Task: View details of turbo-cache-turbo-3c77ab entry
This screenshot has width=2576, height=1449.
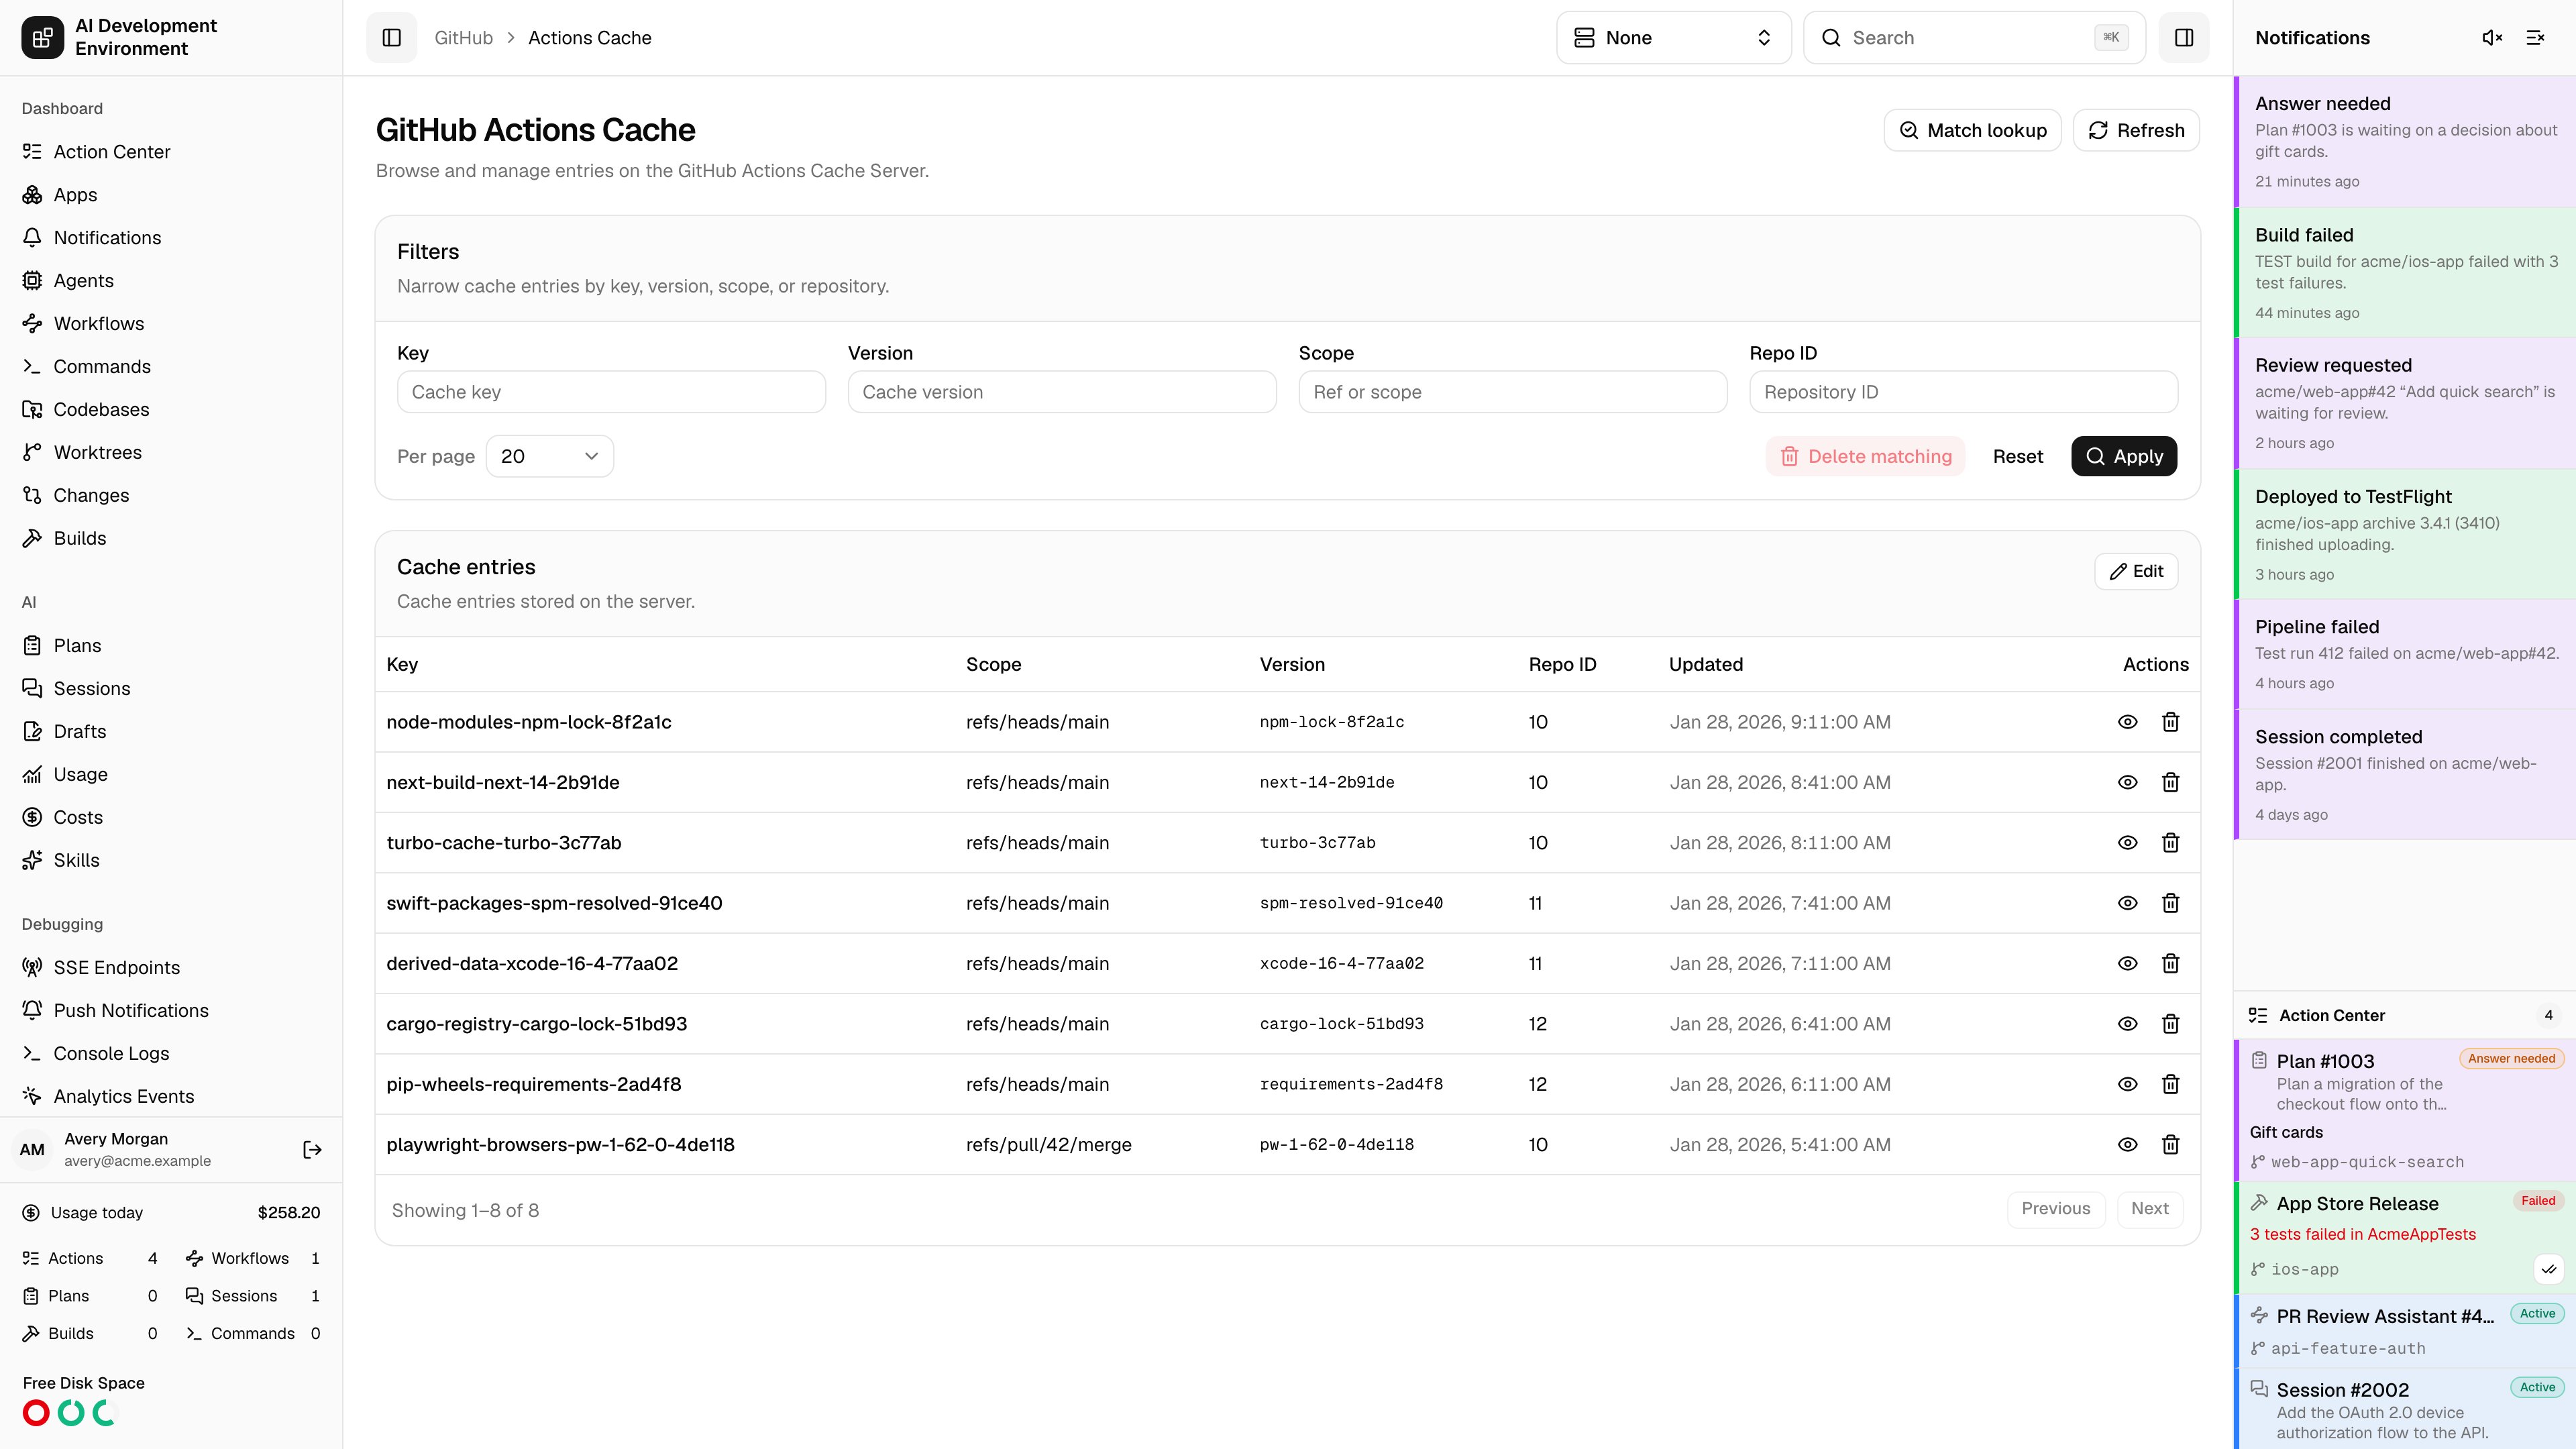Action: [x=2127, y=843]
